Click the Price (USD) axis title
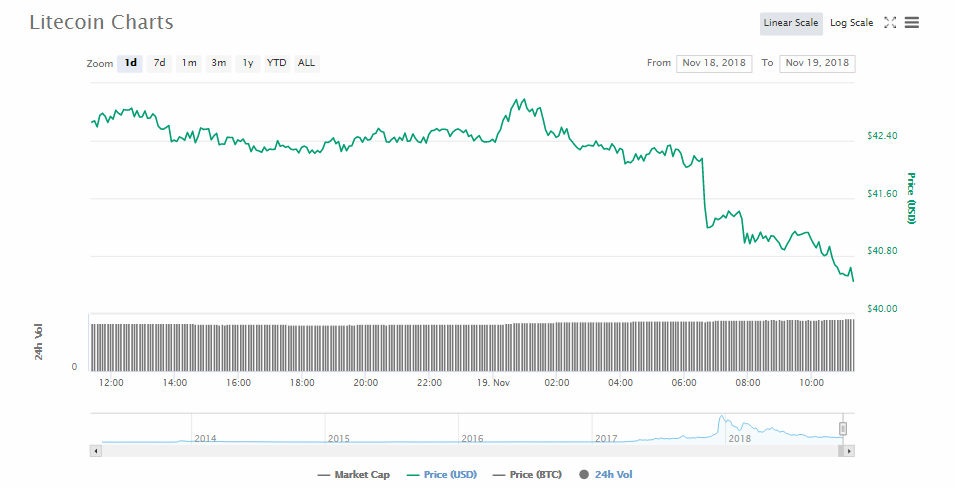The width and height of the screenshot is (955, 488). click(x=911, y=199)
